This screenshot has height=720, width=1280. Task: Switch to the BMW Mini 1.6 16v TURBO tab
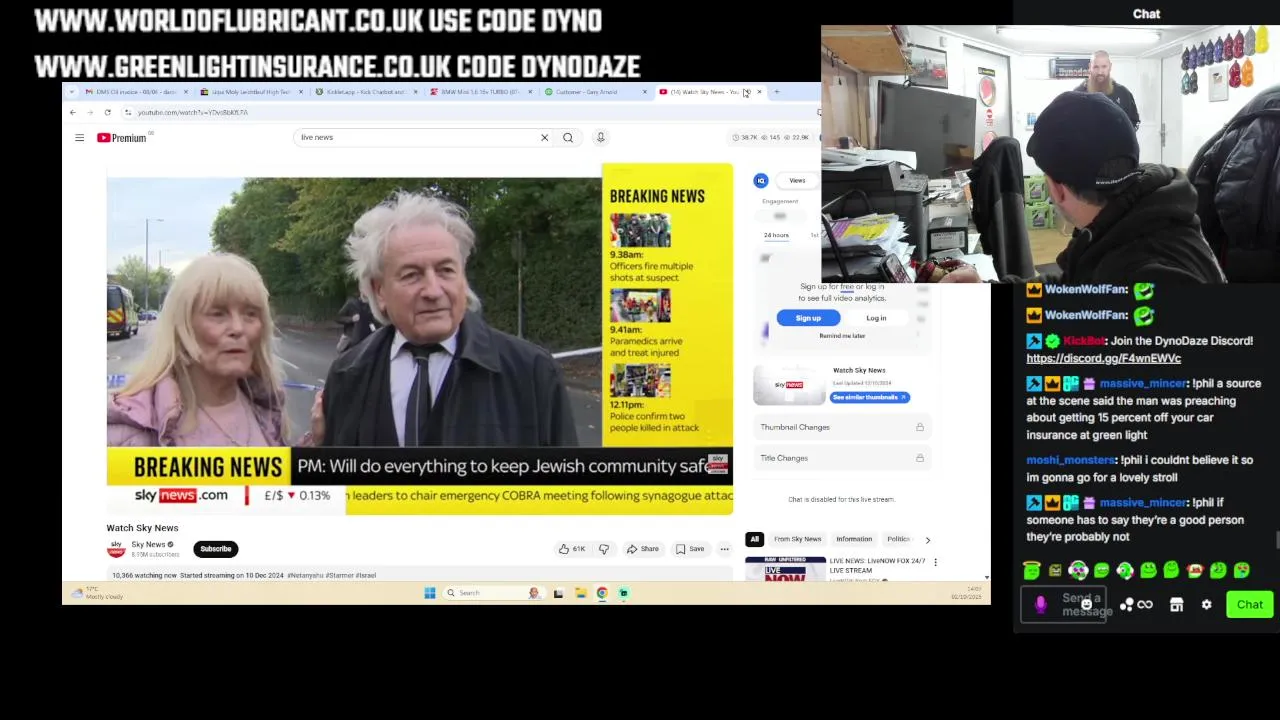point(479,92)
